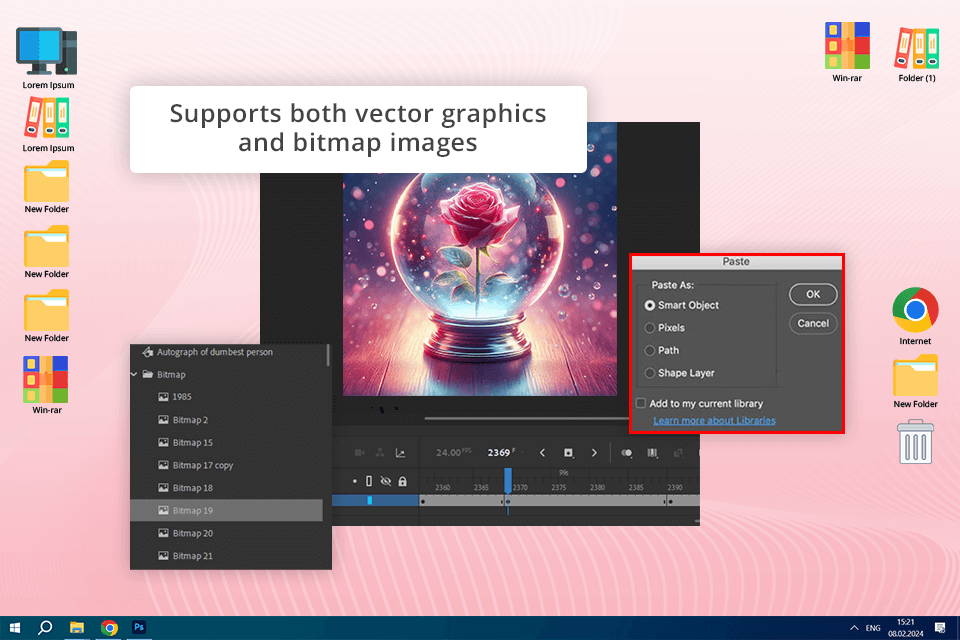Click the Bitmap 19 image icon
Image resolution: width=960 pixels, height=640 pixels.
coord(163,510)
